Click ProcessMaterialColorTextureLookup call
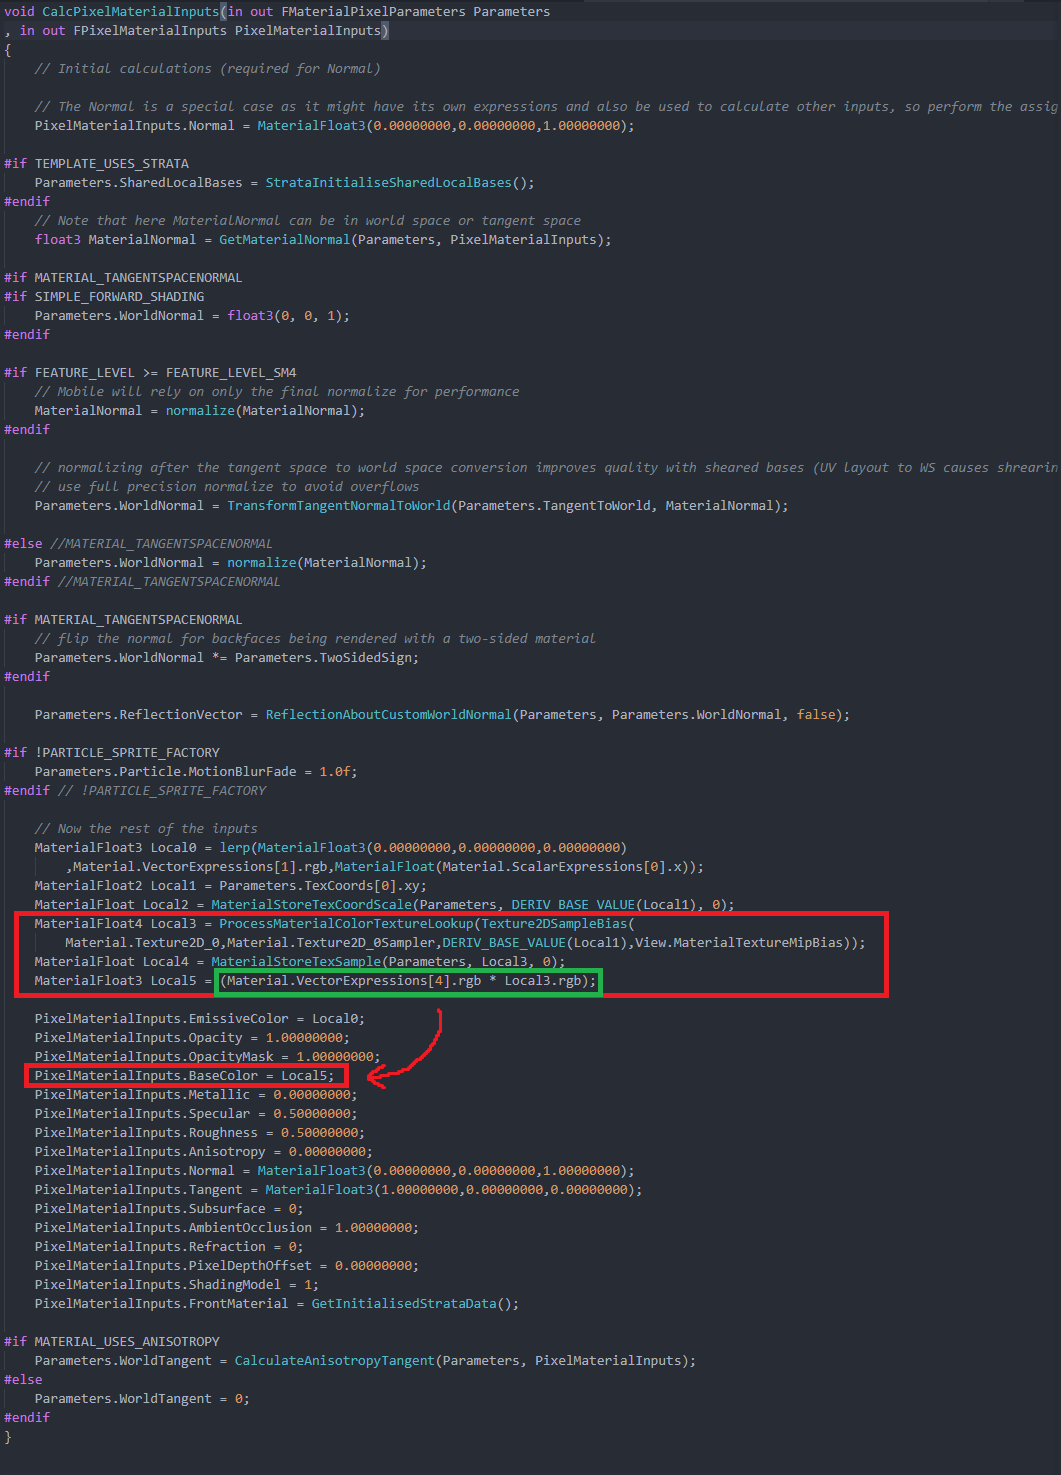This screenshot has width=1061, height=1475. pyautogui.click(x=347, y=923)
